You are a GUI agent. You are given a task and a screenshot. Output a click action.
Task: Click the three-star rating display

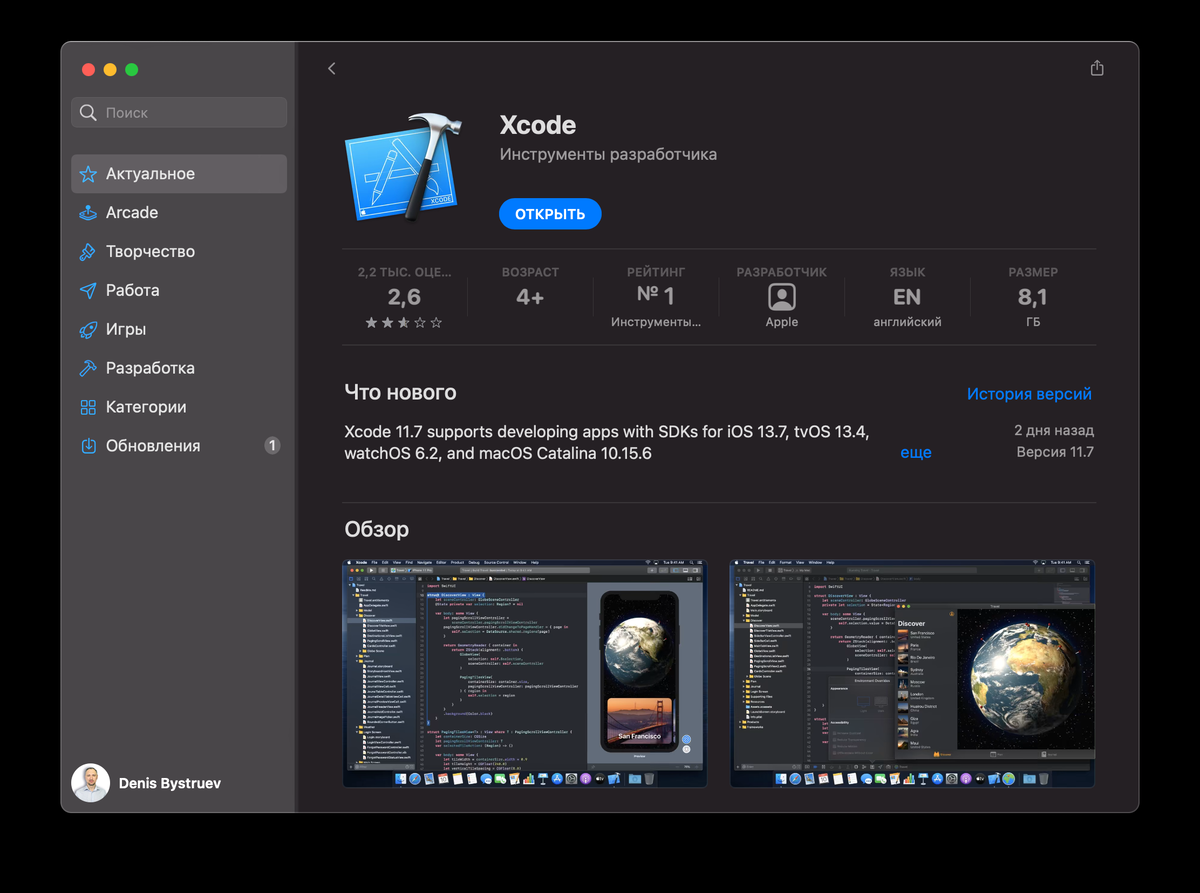point(404,322)
